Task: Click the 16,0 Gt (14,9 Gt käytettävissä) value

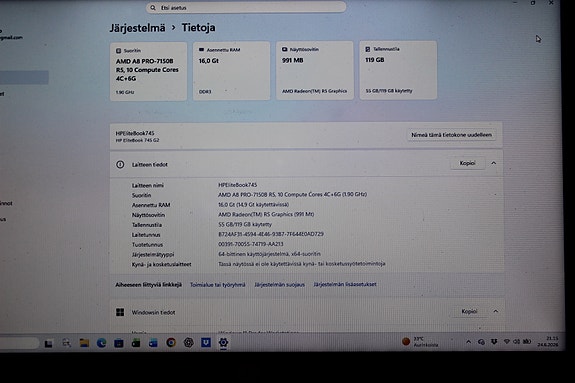Action: [x=253, y=205]
